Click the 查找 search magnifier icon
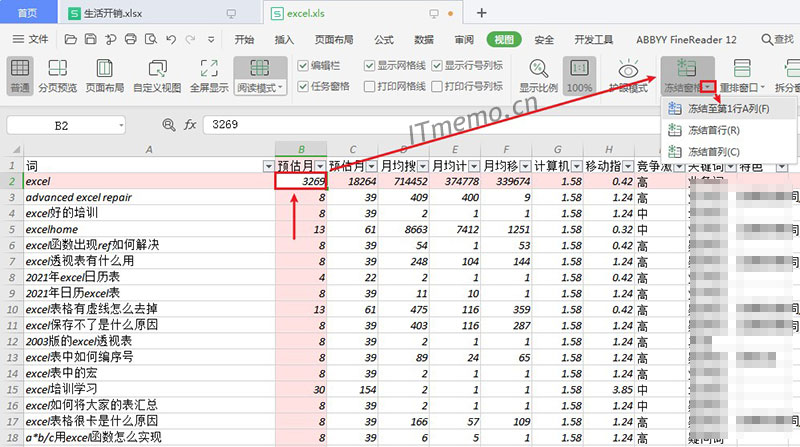Image resolution: width=800 pixels, height=447 pixels. click(766, 39)
